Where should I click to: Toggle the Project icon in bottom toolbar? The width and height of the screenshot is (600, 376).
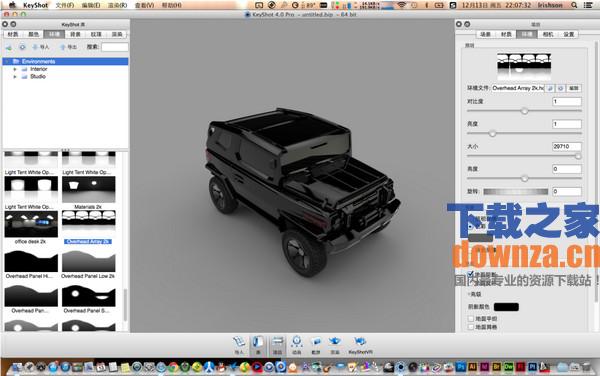pos(277,345)
